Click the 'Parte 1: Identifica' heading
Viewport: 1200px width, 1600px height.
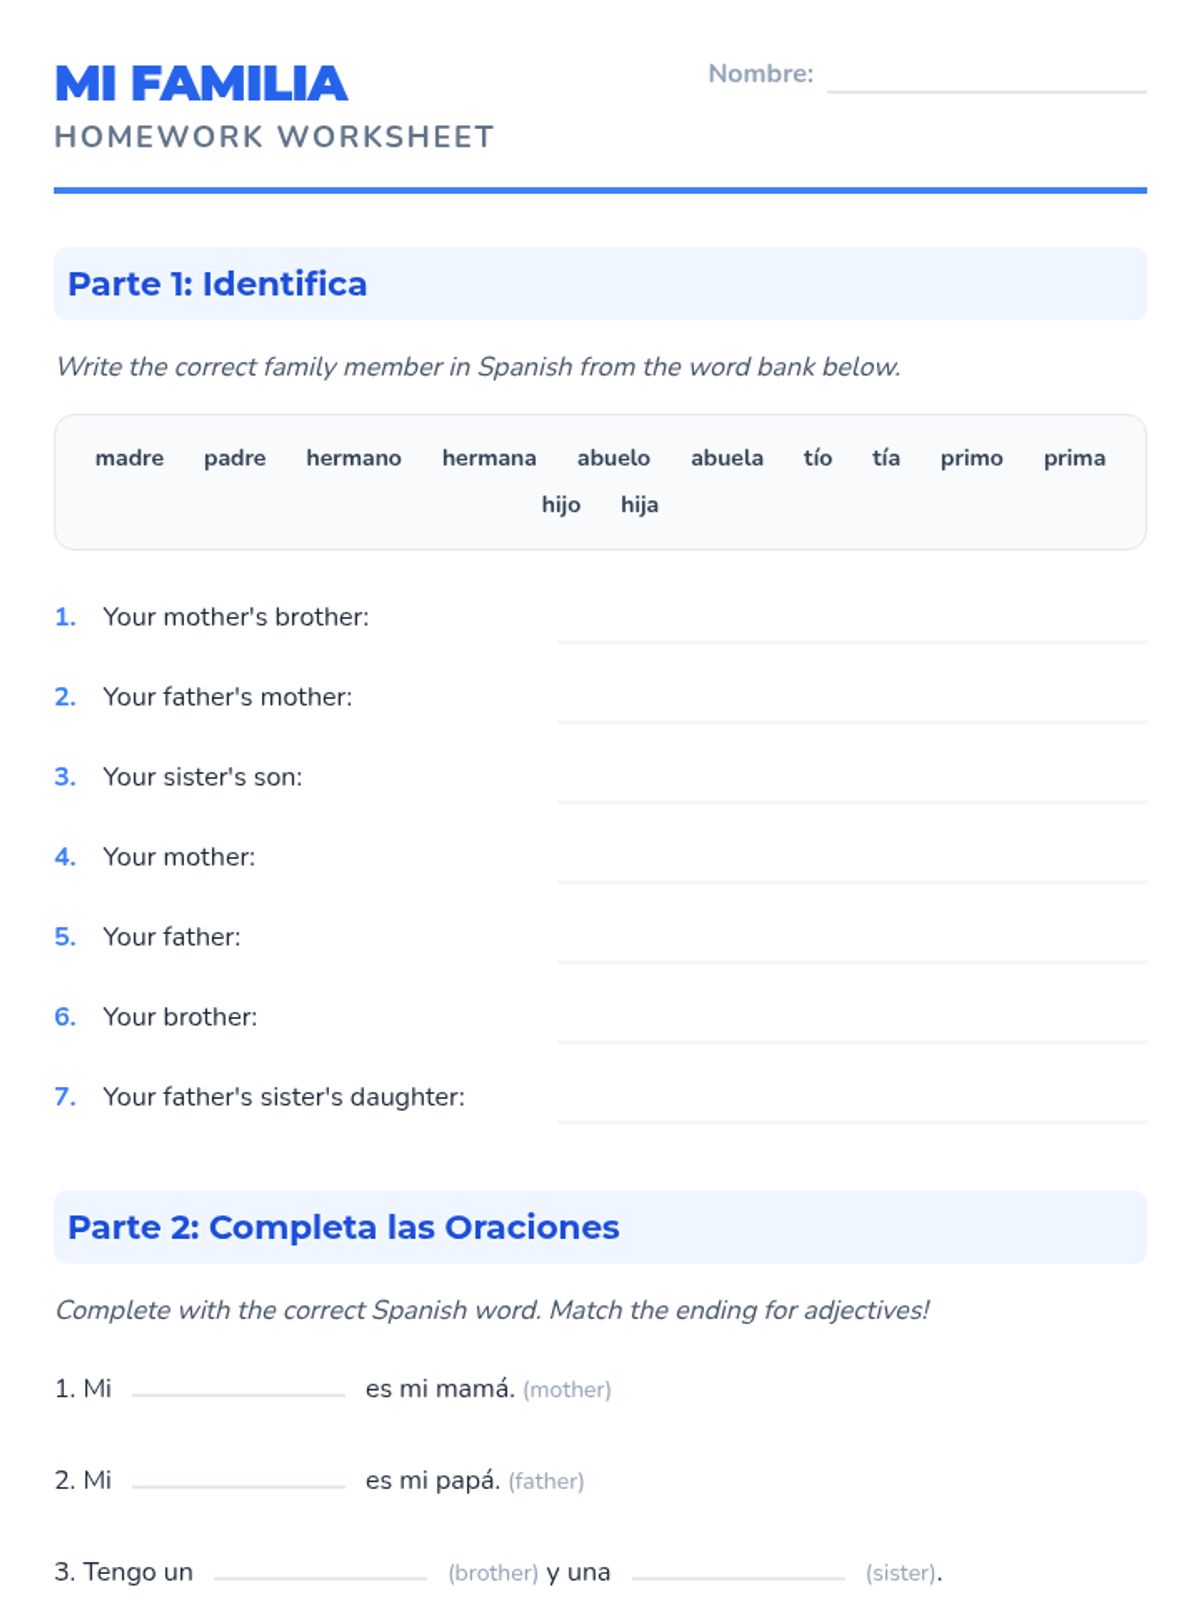tap(217, 284)
